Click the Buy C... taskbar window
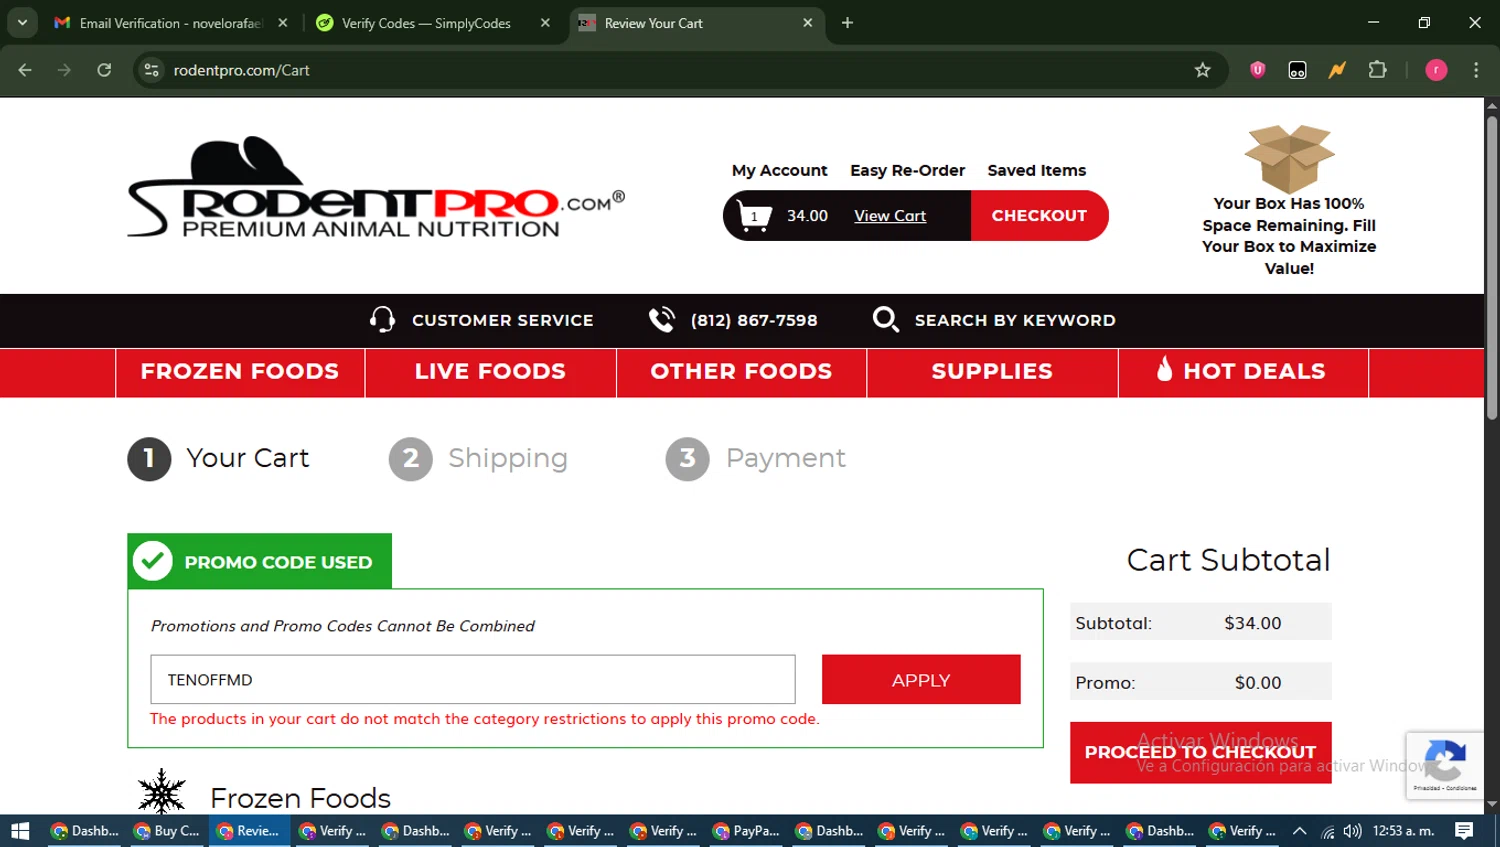Viewport: 1500px width, 847px height. (x=167, y=831)
